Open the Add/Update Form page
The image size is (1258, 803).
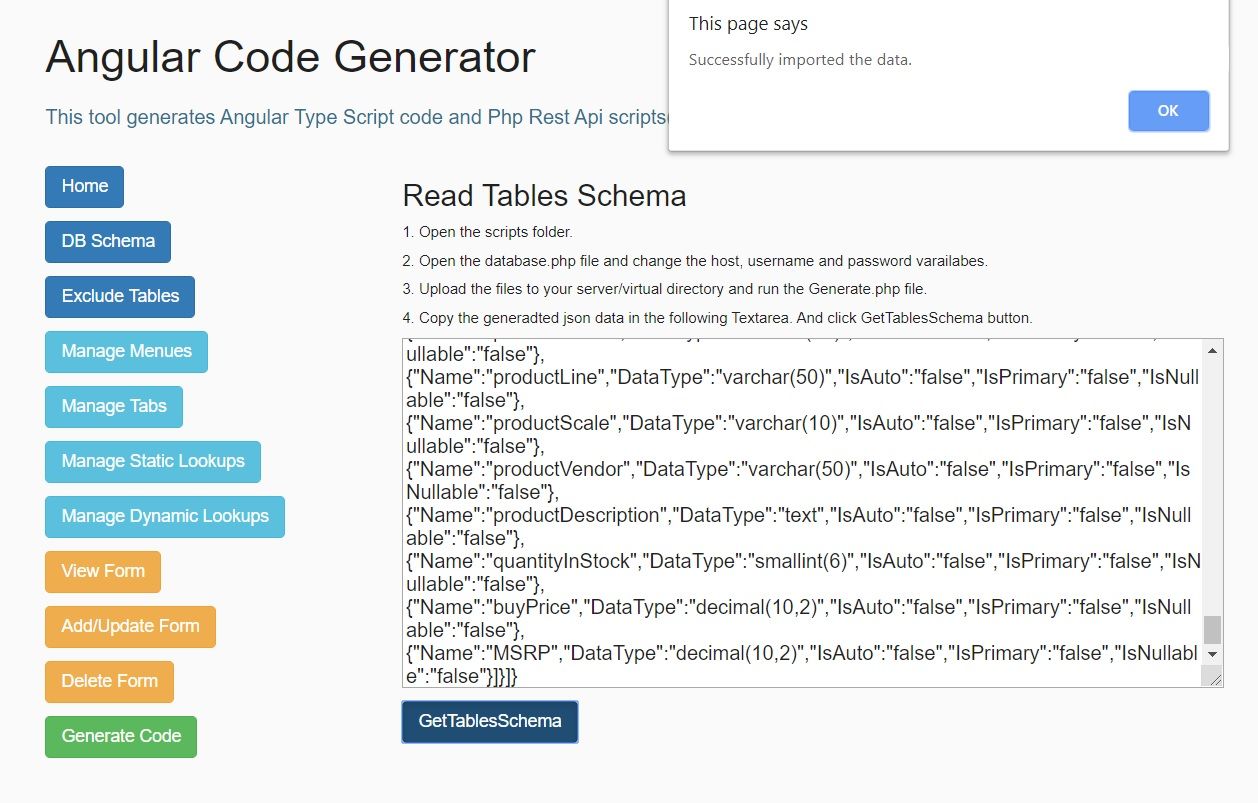(x=130, y=627)
